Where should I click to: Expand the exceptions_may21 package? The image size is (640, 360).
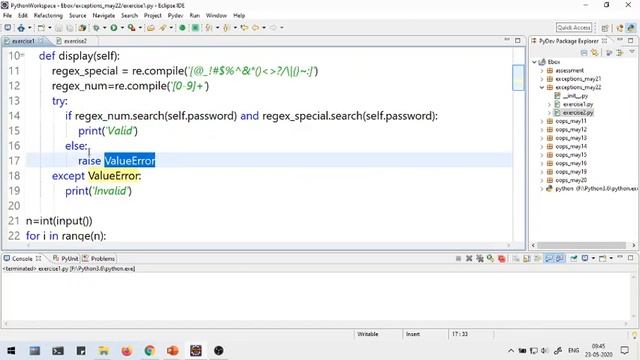tap(542, 79)
